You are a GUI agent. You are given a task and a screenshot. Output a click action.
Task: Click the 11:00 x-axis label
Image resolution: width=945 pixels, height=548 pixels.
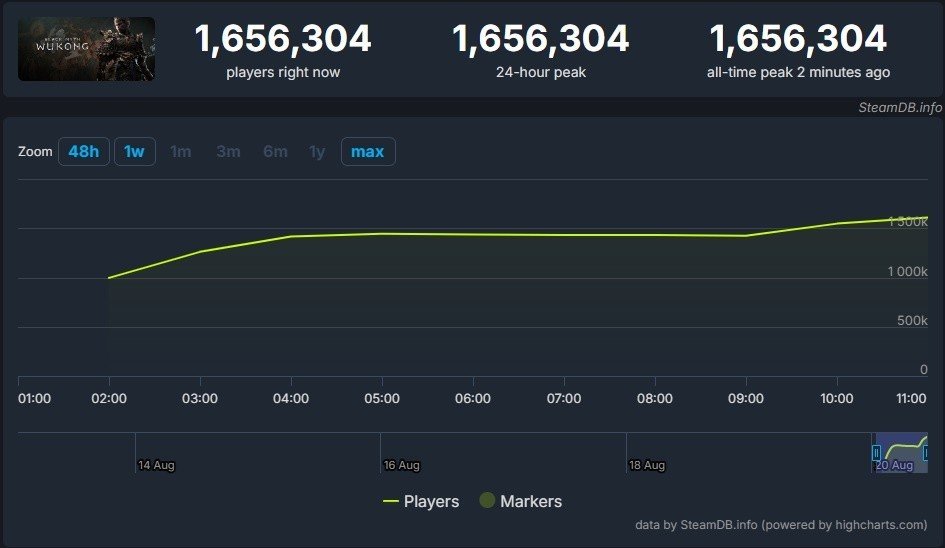(x=911, y=398)
